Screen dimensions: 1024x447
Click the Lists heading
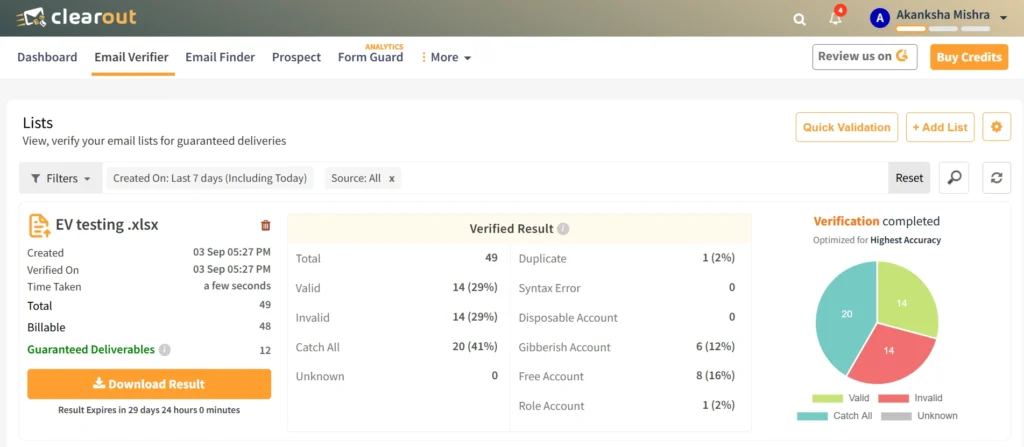pos(38,123)
